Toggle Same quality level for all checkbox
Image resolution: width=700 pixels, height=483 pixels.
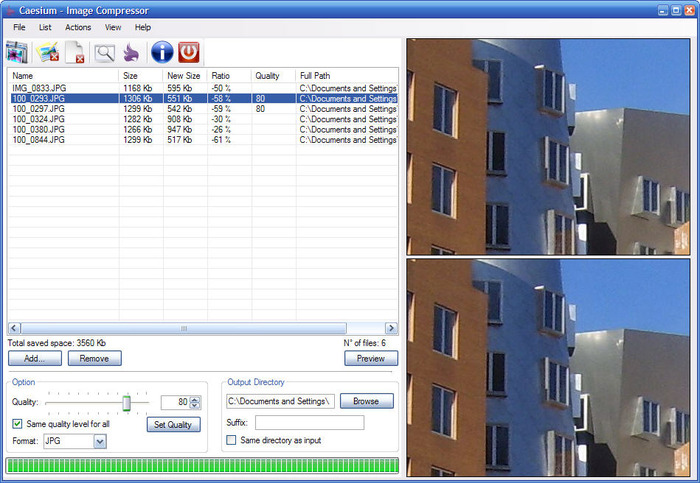pyautogui.click(x=17, y=424)
